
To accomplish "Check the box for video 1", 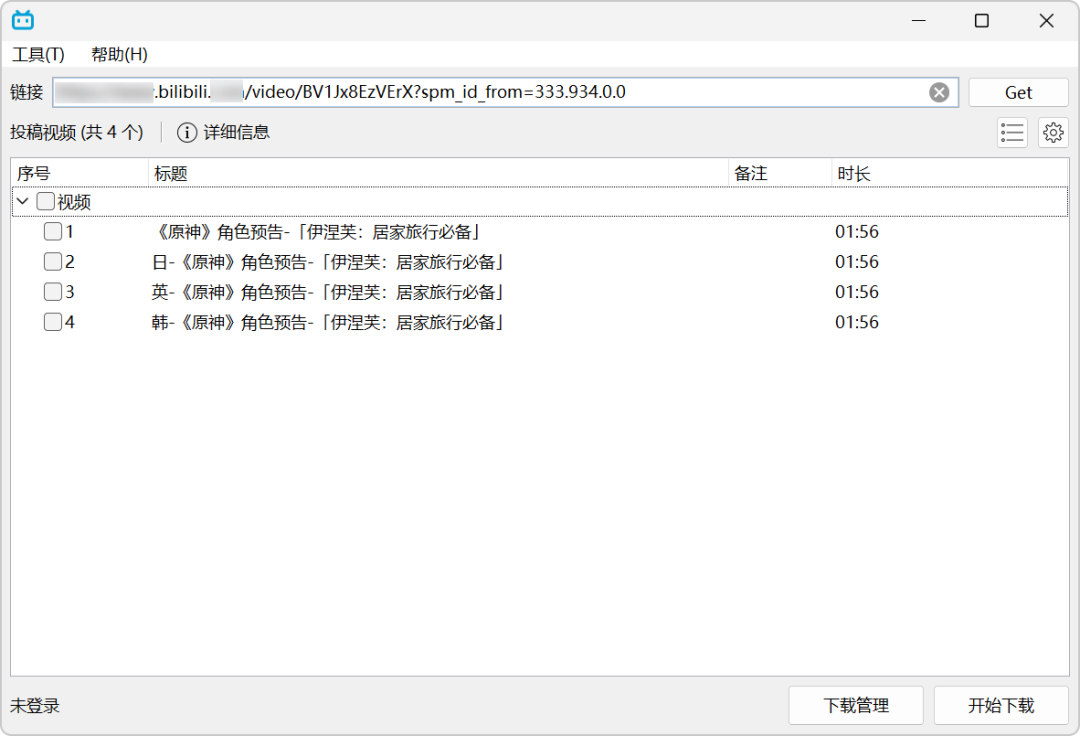I will pyautogui.click(x=53, y=231).
